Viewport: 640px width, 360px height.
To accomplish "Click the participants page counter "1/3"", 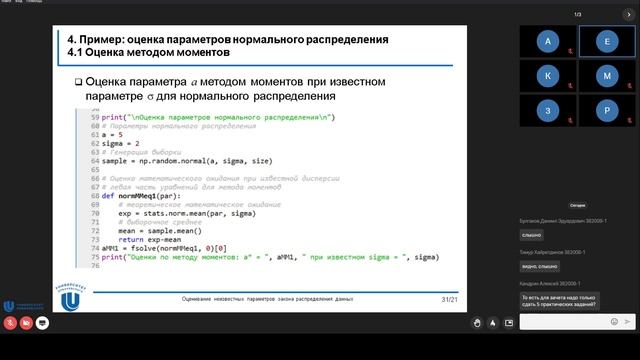I will (x=578, y=14).
